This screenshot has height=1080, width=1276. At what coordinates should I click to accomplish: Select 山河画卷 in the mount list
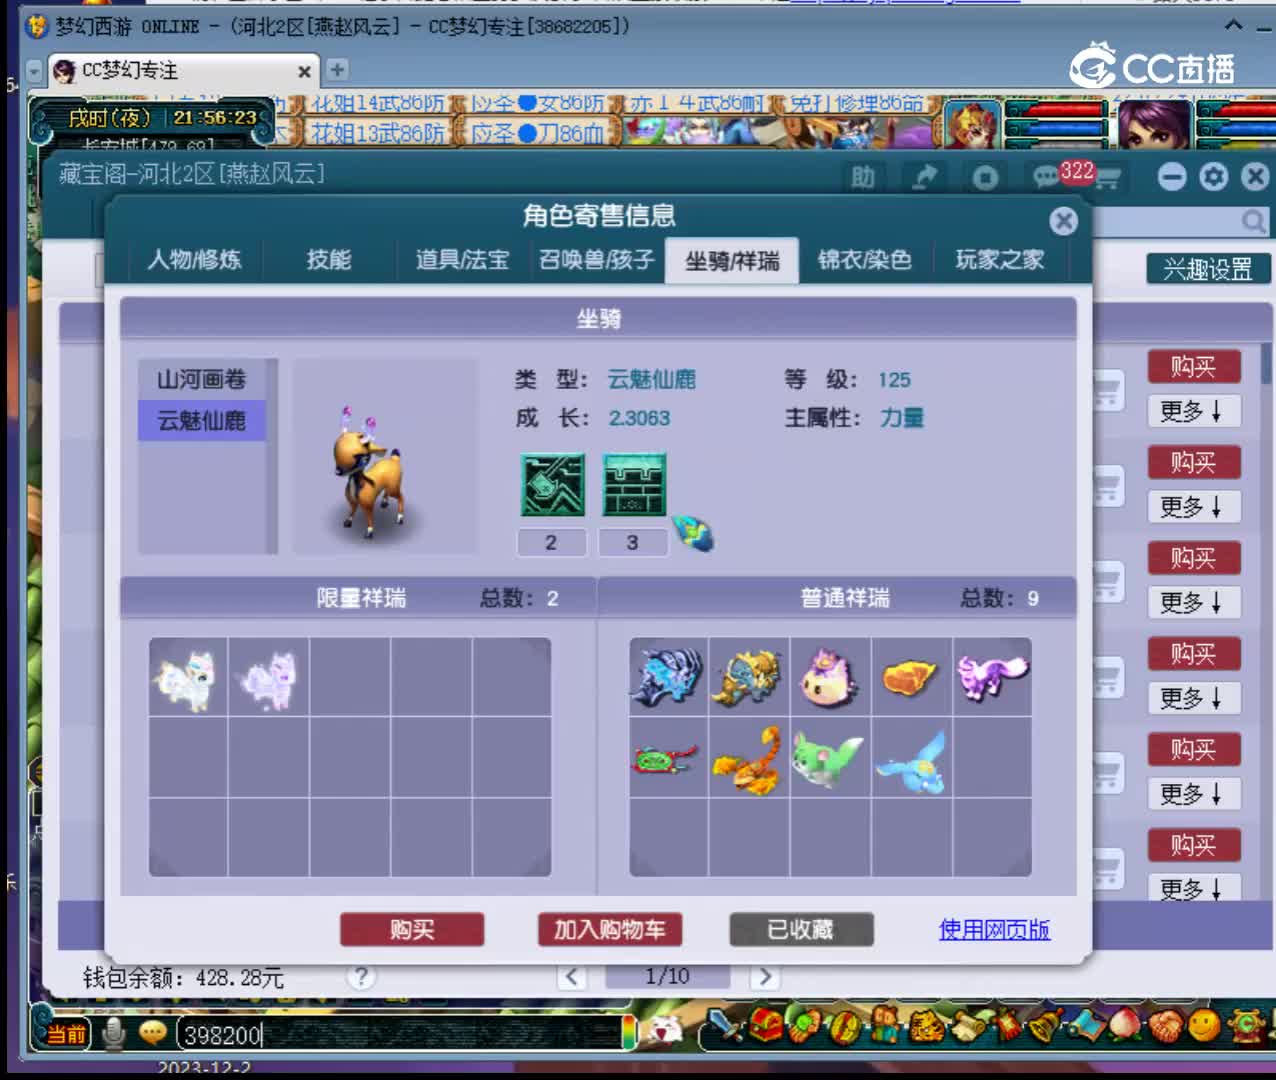point(201,380)
